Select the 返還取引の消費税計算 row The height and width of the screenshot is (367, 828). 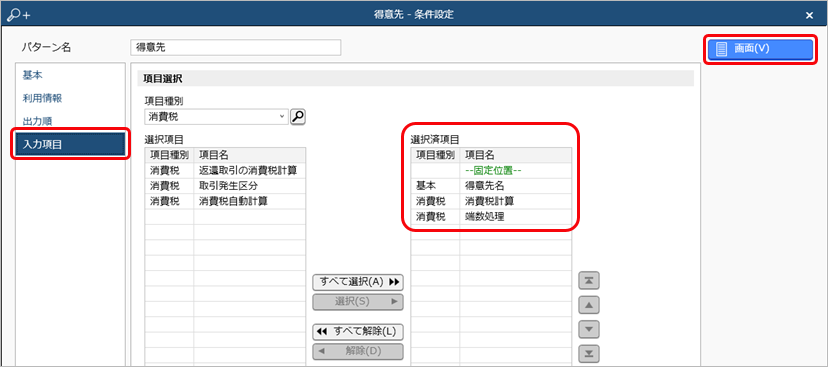[225, 171]
